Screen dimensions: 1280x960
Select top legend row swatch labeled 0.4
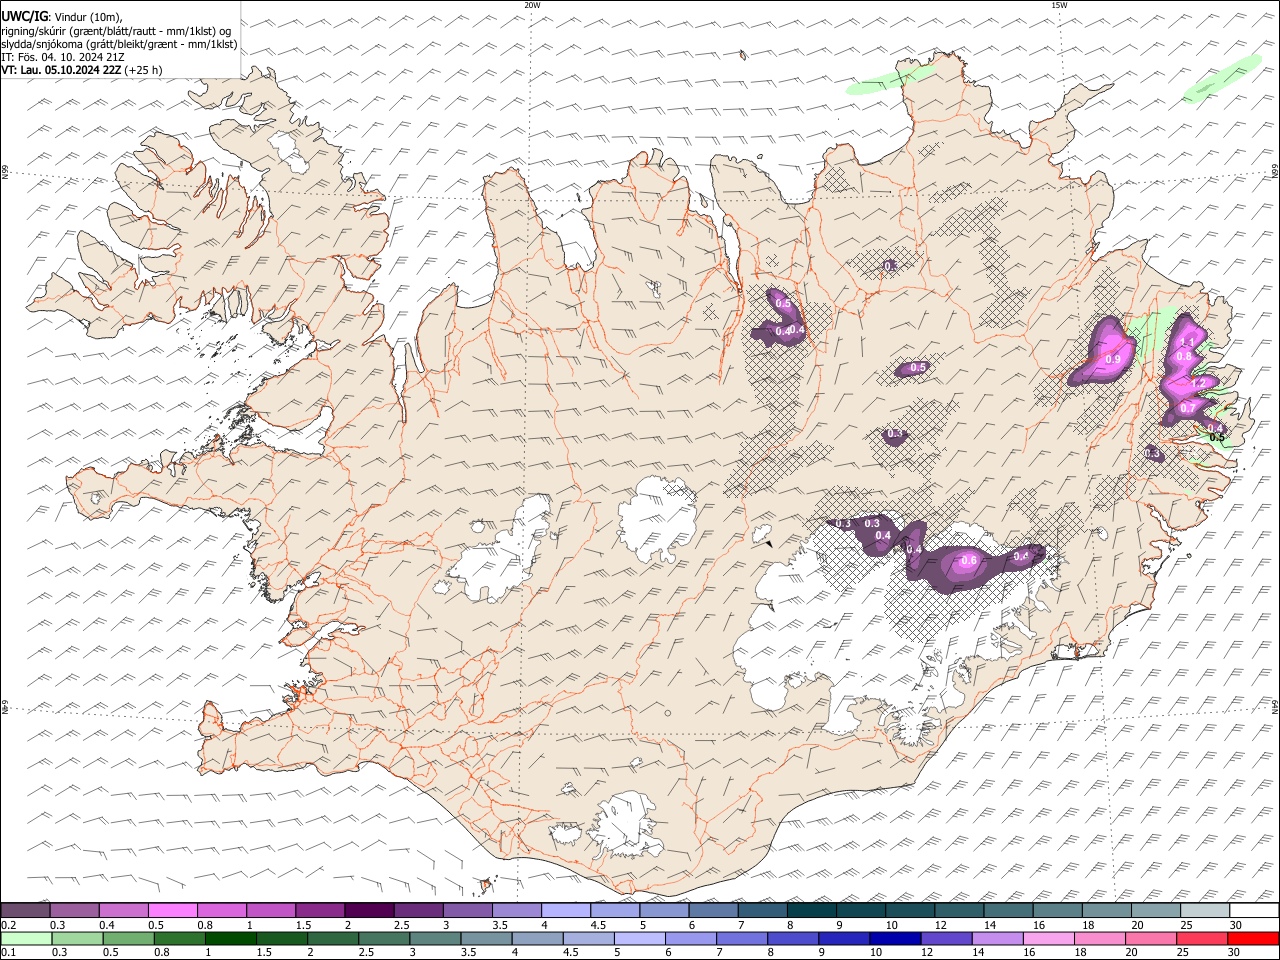(x=124, y=910)
